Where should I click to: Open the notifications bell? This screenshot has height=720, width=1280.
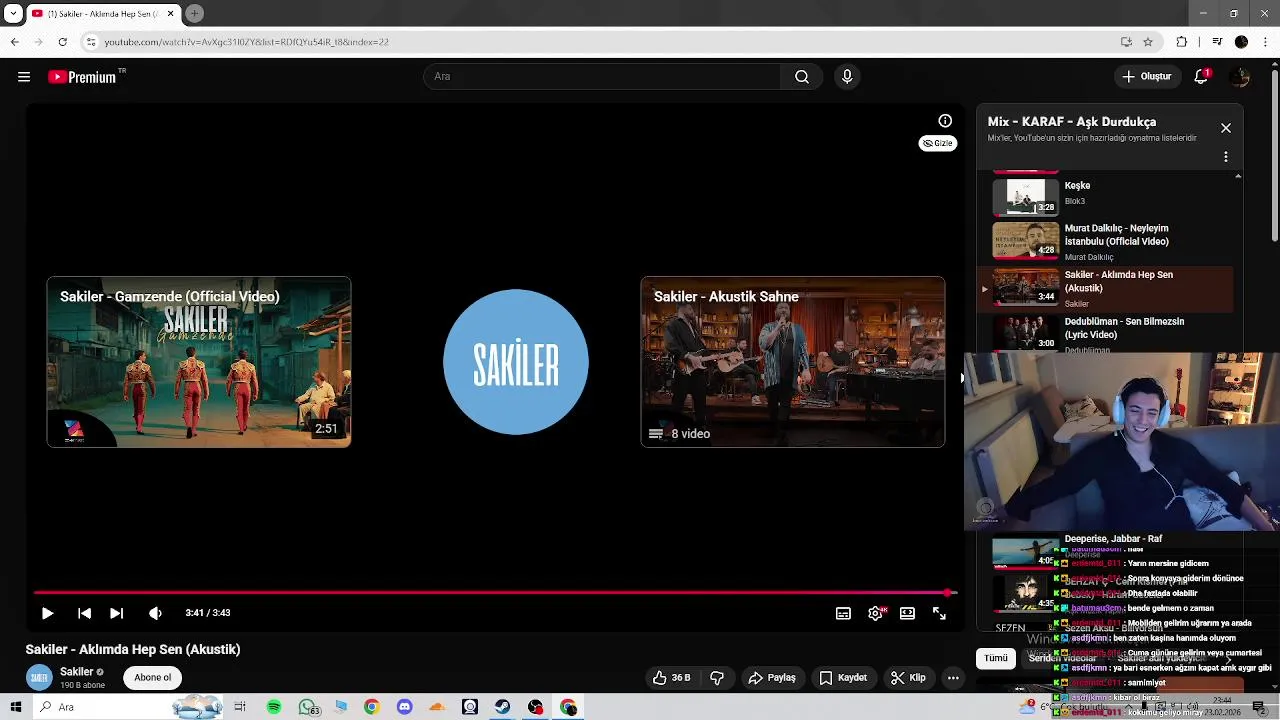pos(1202,77)
